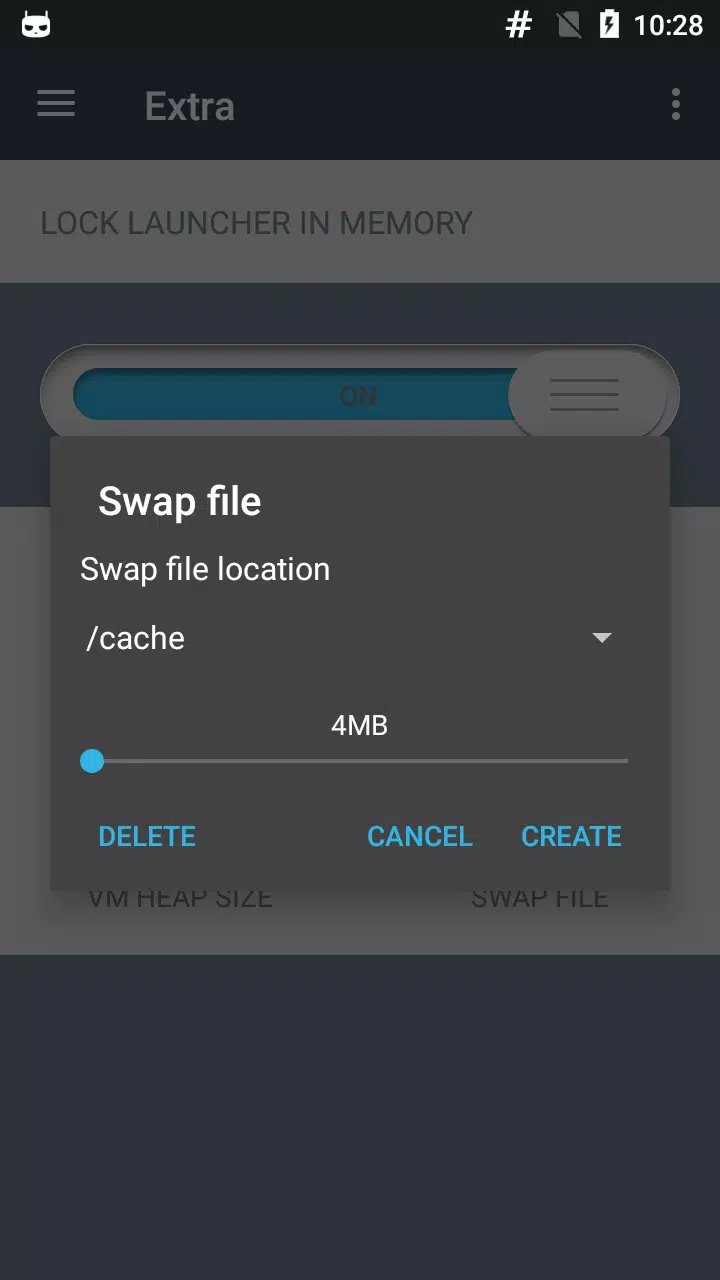Click the Extra title in the app bar
Viewport: 720px width, 1280px height.
(x=190, y=106)
